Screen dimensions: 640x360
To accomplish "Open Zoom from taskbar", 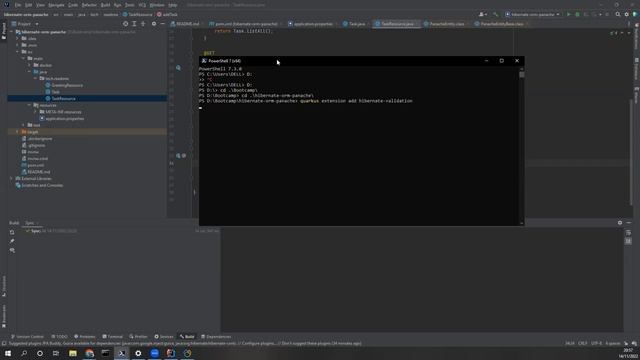I will (x=155, y=353).
